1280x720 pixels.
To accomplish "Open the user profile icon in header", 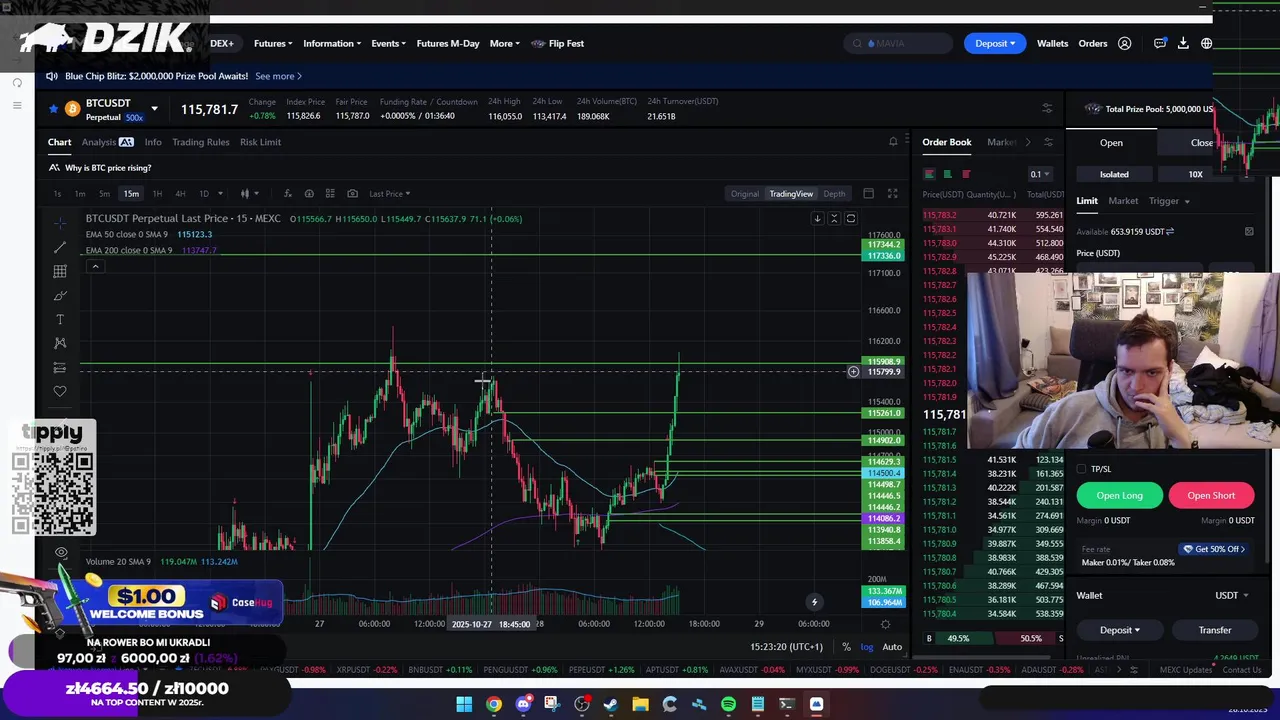I will click(1124, 43).
